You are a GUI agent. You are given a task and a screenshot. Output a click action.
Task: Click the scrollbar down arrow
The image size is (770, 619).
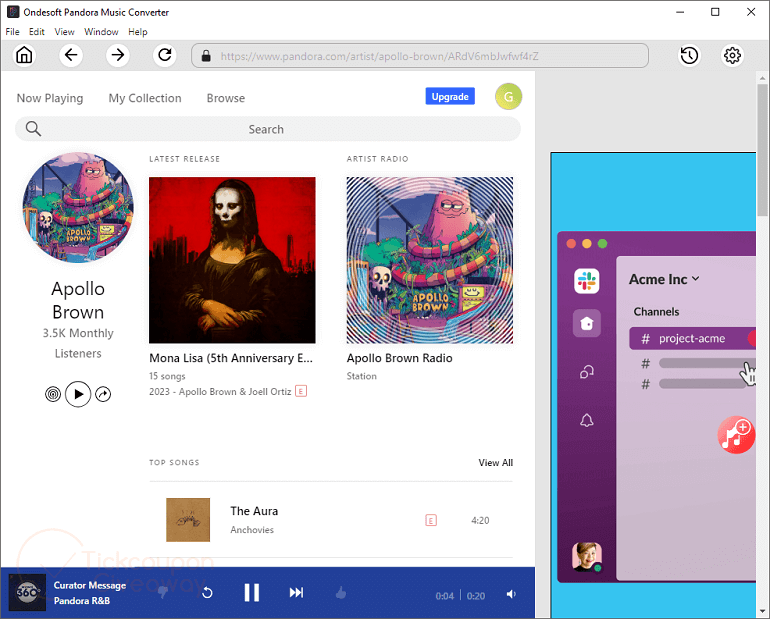point(762,611)
